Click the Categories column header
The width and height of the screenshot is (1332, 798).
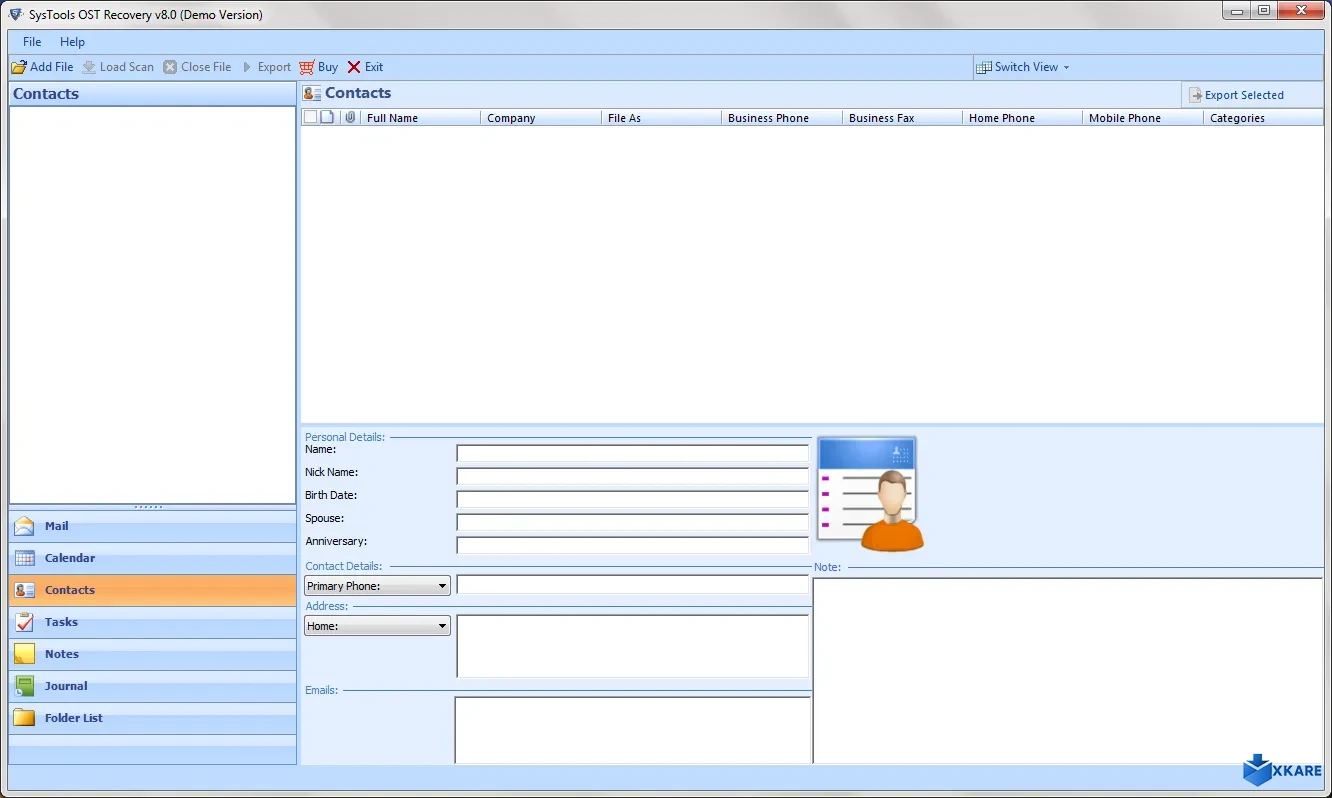1264,118
